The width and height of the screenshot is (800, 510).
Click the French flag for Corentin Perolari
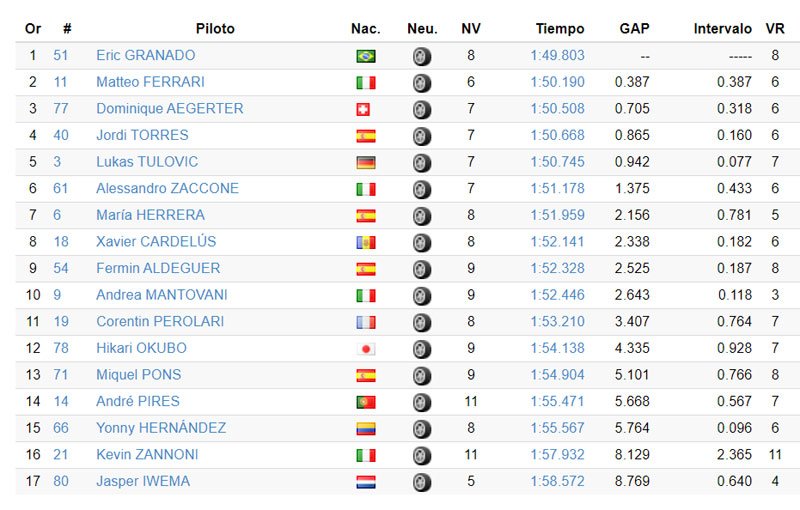pyautogui.click(x=366, y=322)
